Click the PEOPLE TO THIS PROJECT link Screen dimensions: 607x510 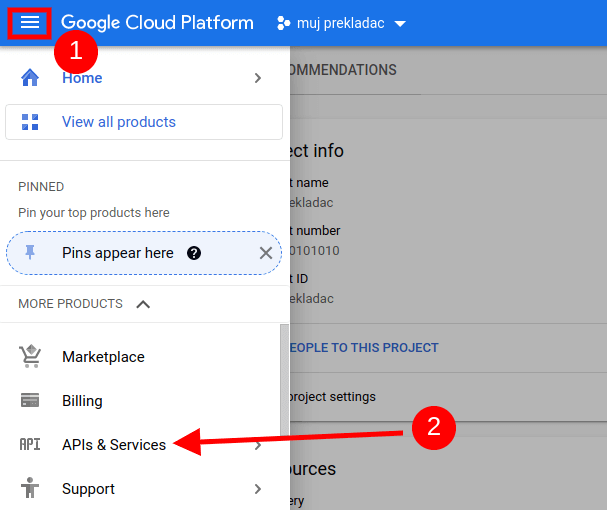(x=364, y=348)
